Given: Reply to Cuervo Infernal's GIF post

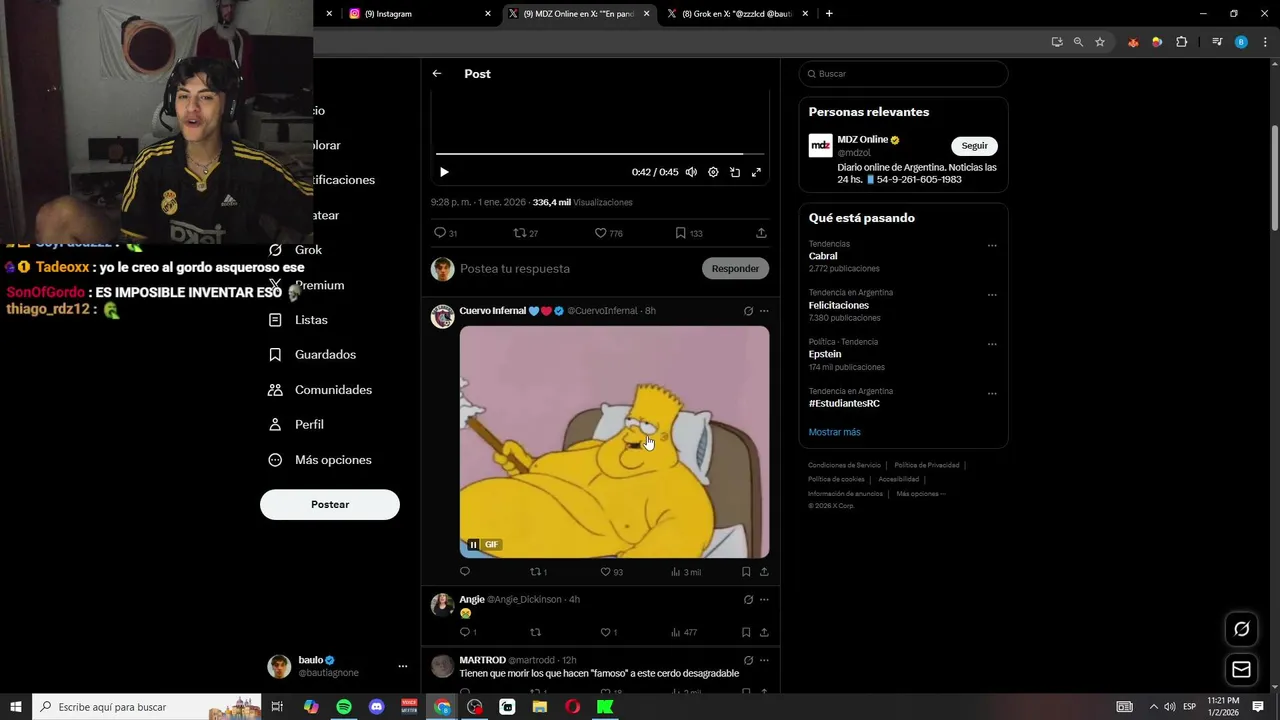Looking at the screenshot, I should pos(464,572).
